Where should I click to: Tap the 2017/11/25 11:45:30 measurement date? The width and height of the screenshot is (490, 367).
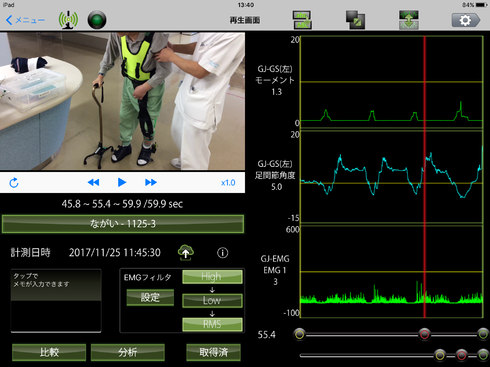[x=115, y=253]
